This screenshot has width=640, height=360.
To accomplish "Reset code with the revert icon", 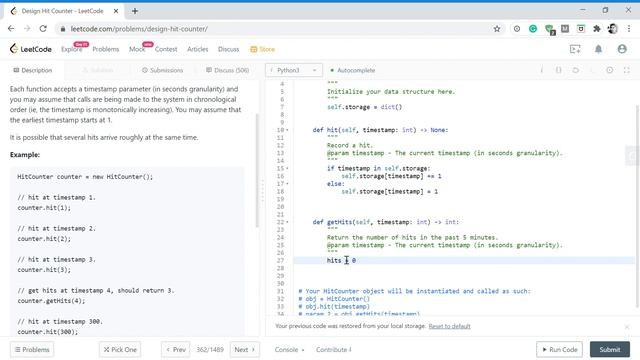I will pos(576,70).
